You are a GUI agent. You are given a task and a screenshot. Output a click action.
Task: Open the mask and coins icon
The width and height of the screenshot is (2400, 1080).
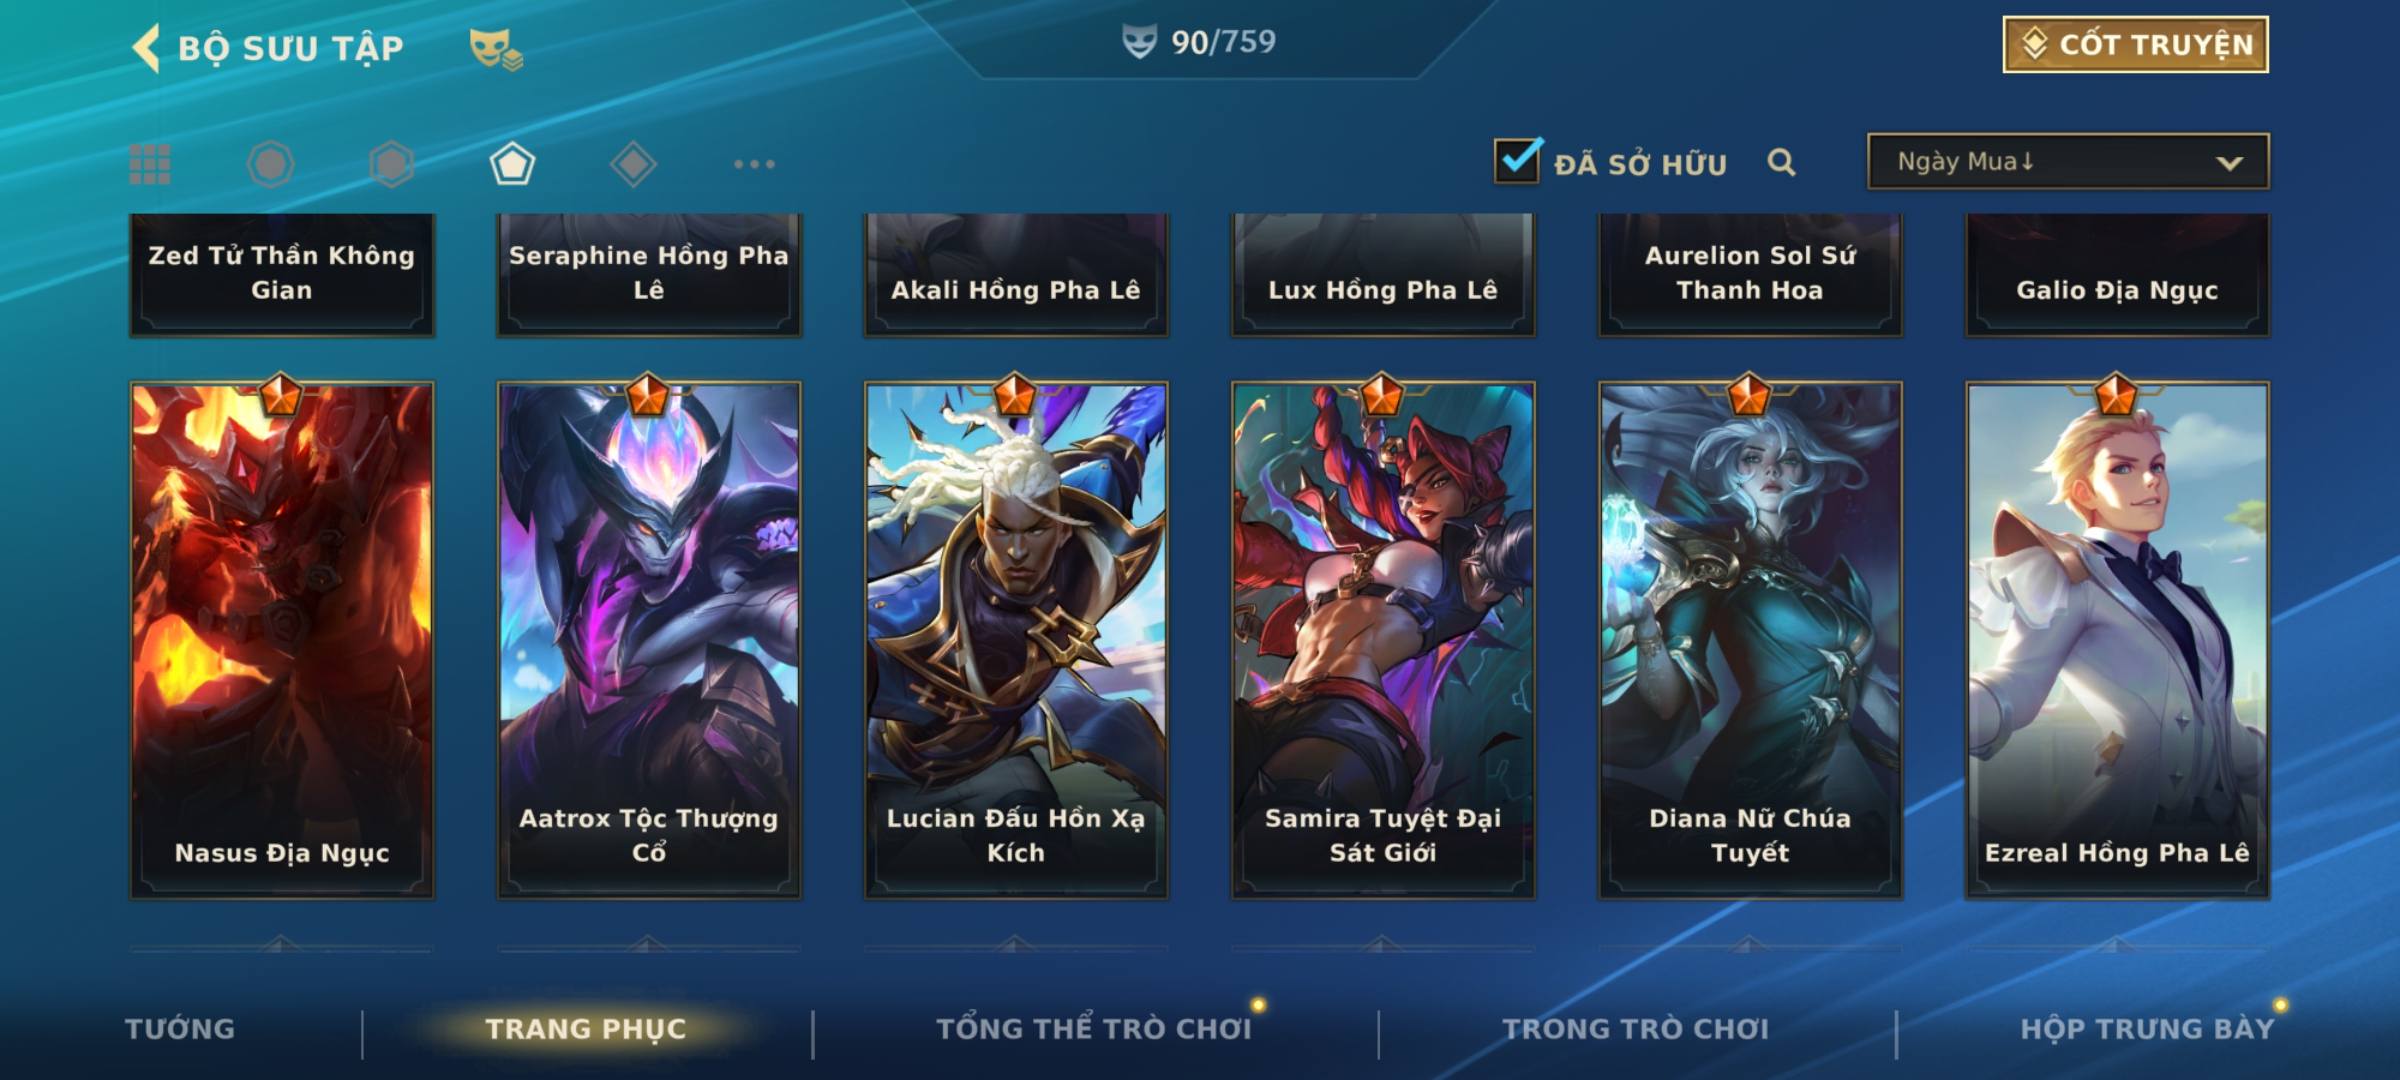(496, 49)
